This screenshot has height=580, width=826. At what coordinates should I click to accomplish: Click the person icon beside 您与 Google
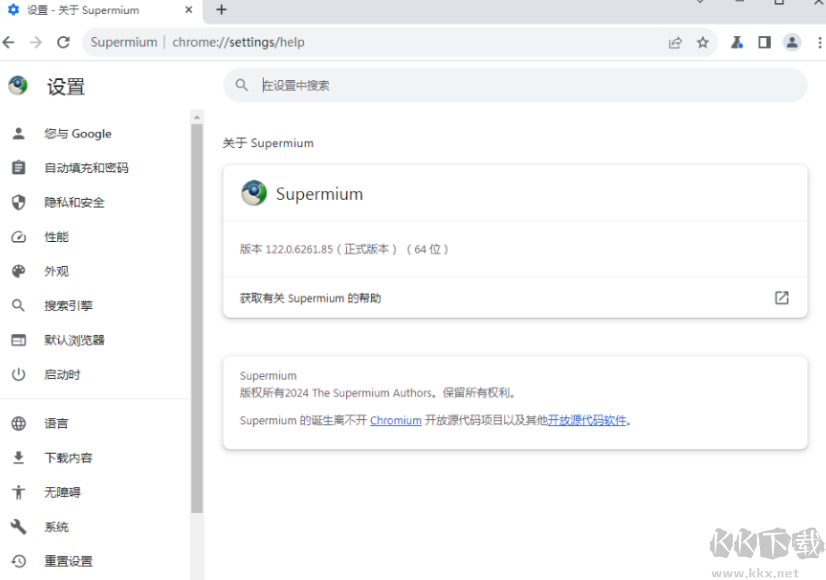pos(18,134)
